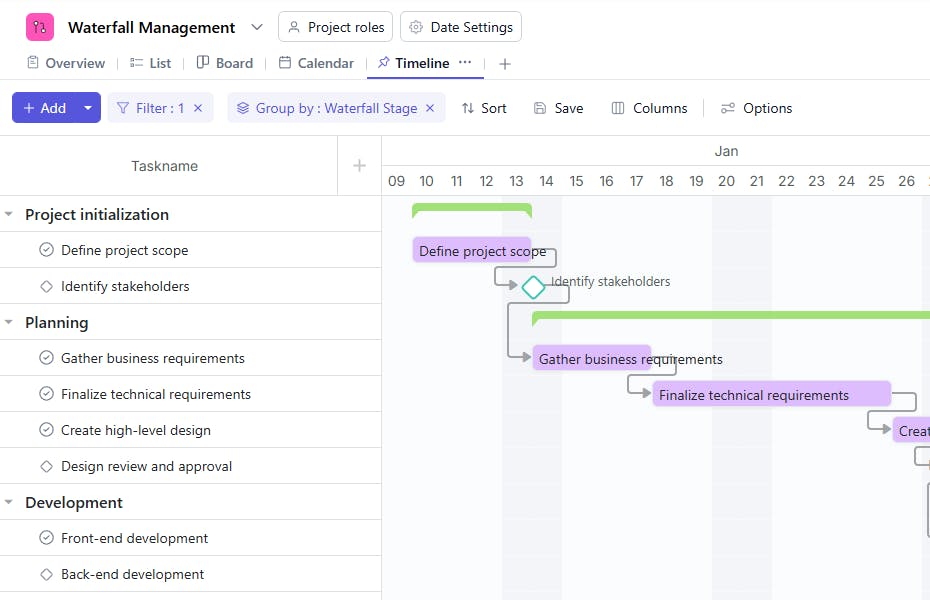The height and width of the screenshot is (600, 930).
Task: Open the Date Settings gear button
Action: pyautogui.click(x=461, y=27)
